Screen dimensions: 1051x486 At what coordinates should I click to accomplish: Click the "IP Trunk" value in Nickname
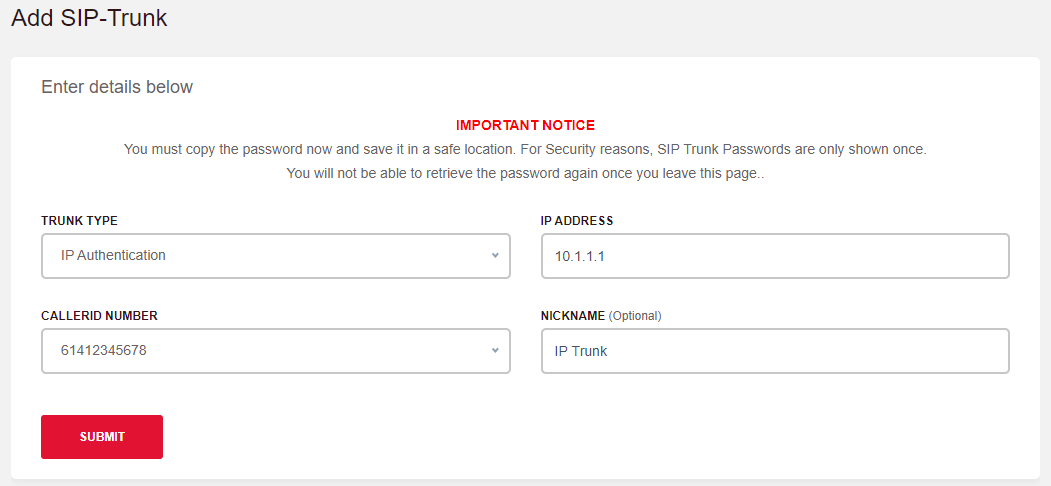pyautogui.click(x=581, y=351)
